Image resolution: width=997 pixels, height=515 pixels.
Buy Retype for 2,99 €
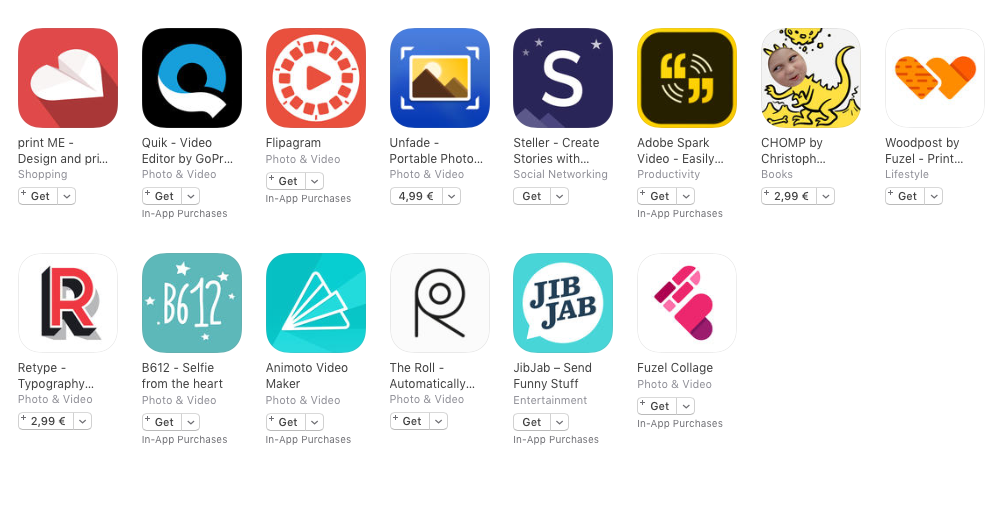coord(46,421)
